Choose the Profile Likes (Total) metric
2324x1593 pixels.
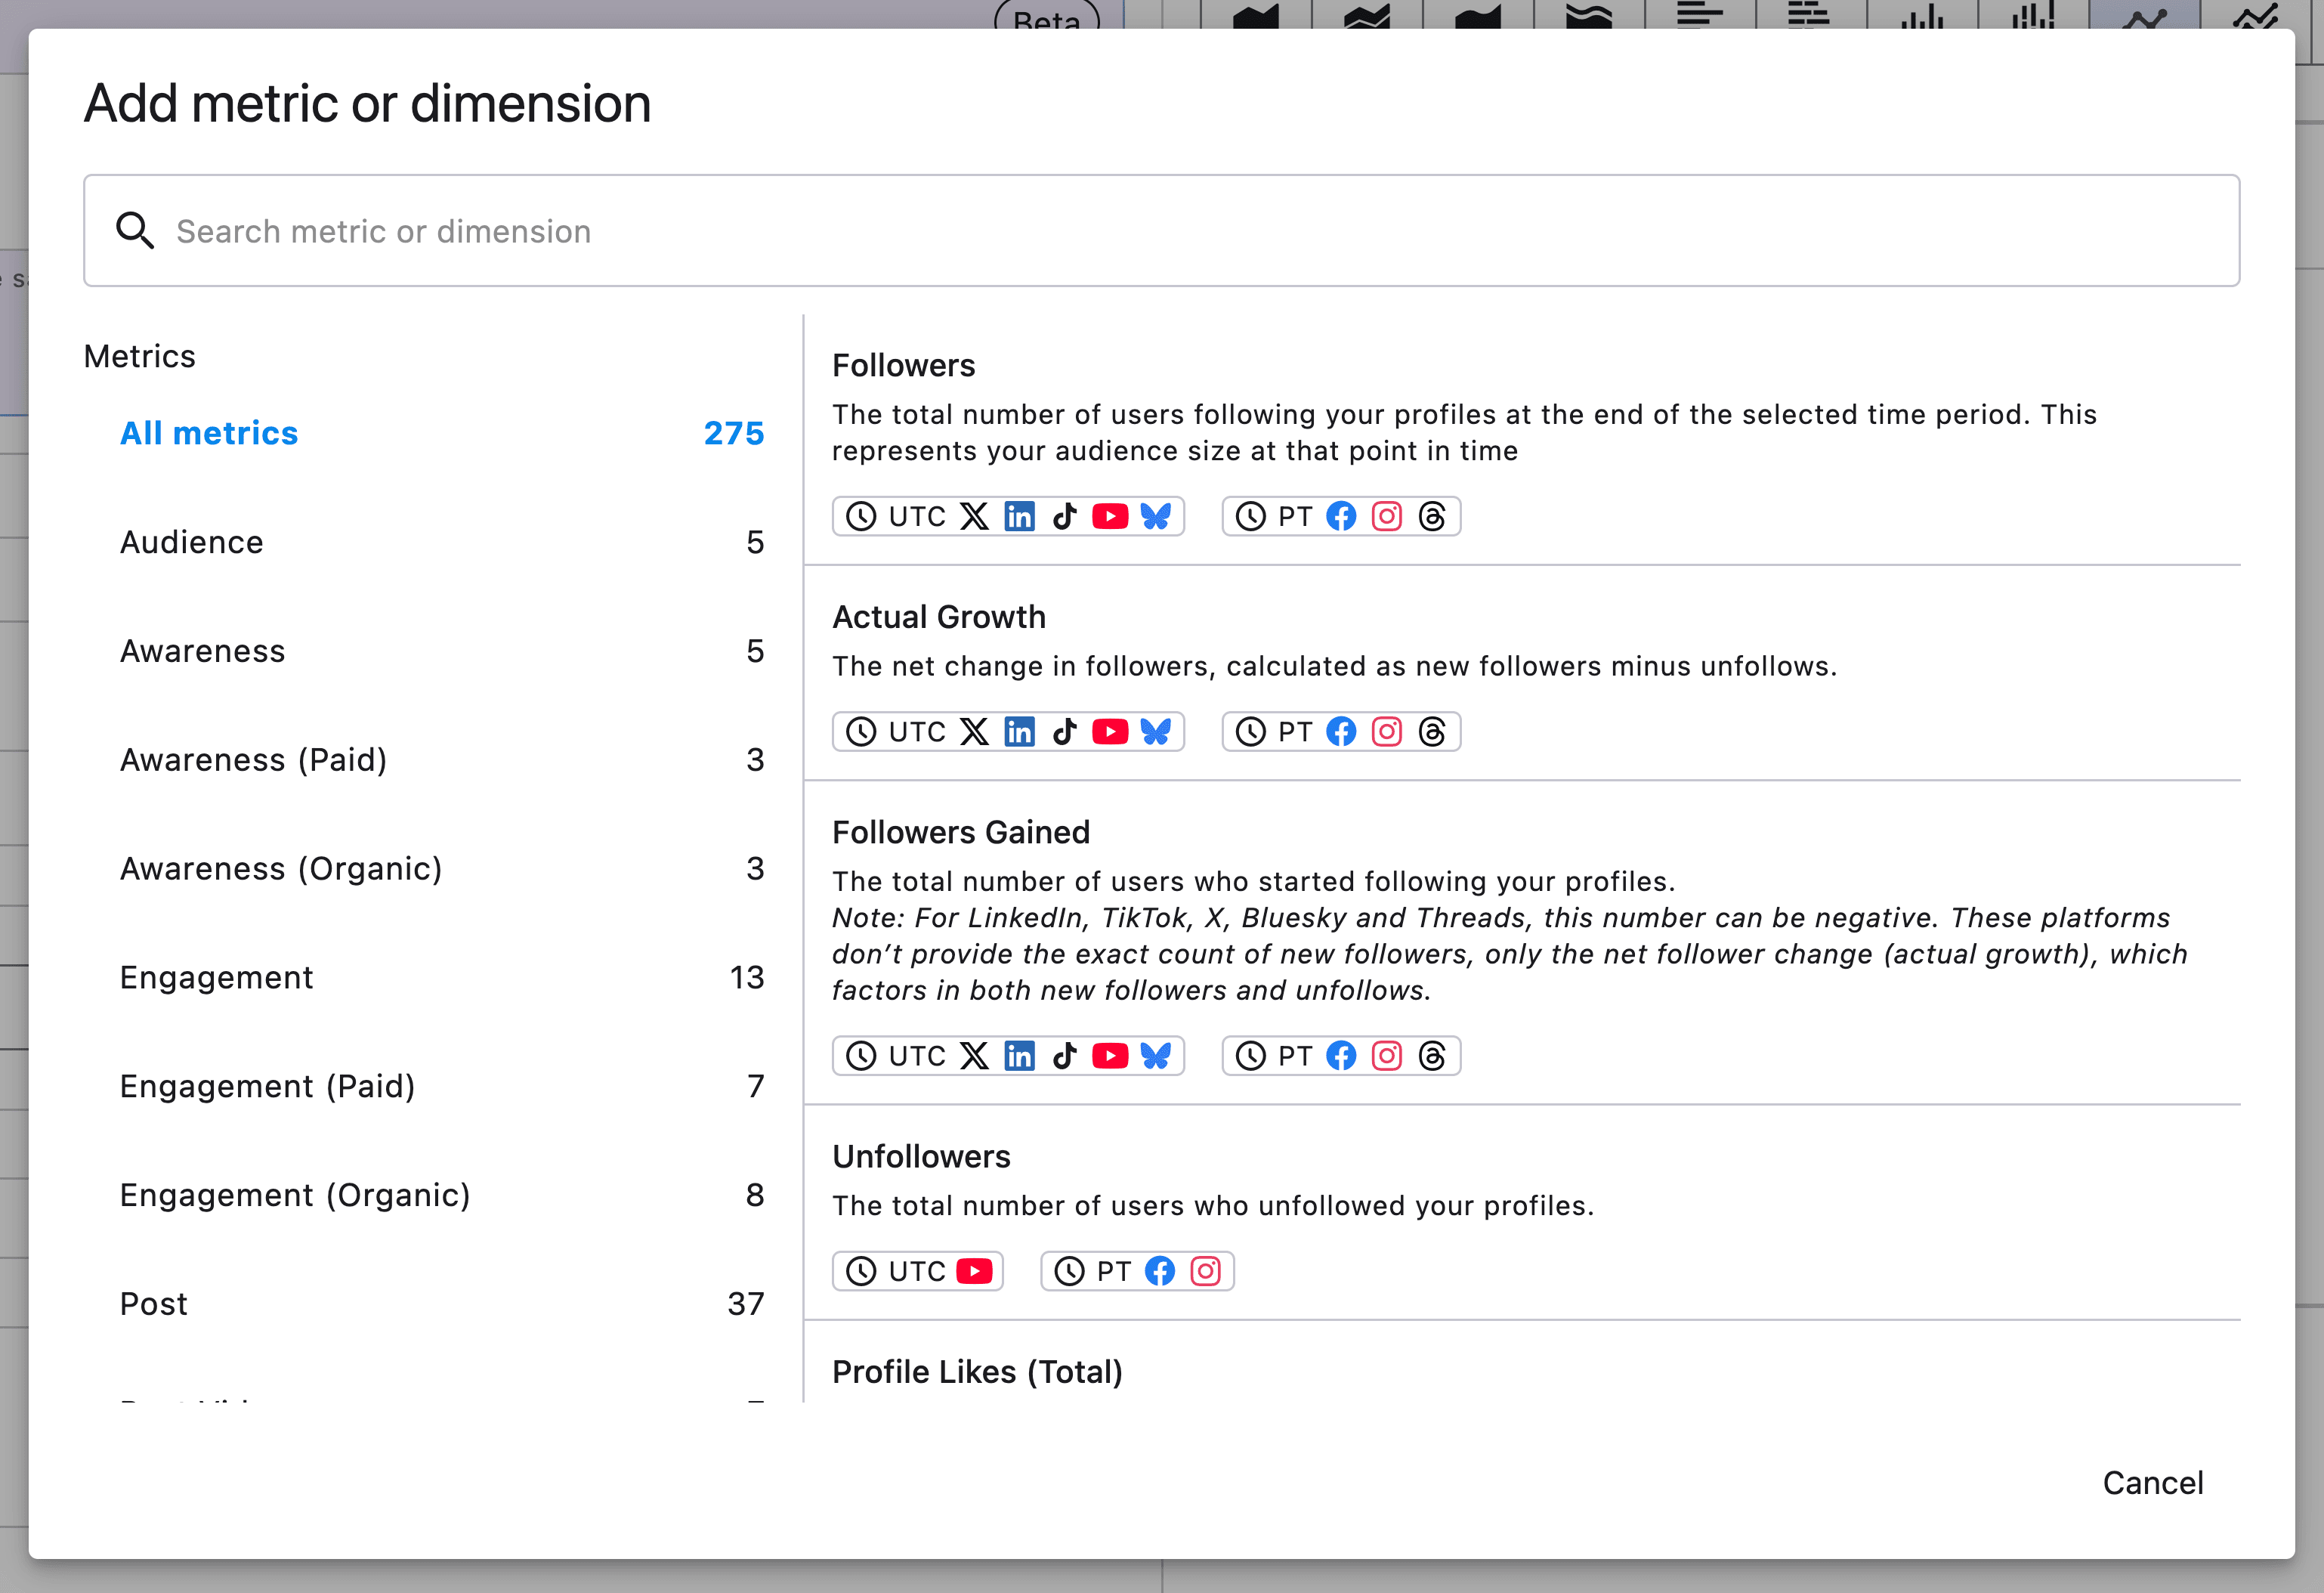click(977, 1372)
